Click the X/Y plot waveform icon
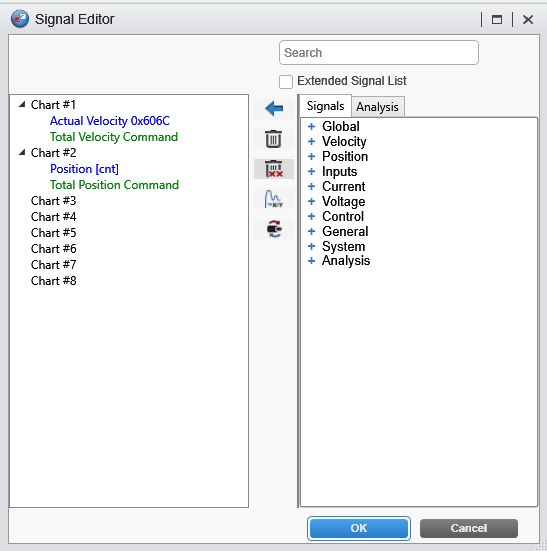This screenshot has width=547, height=551. [273, 199]
